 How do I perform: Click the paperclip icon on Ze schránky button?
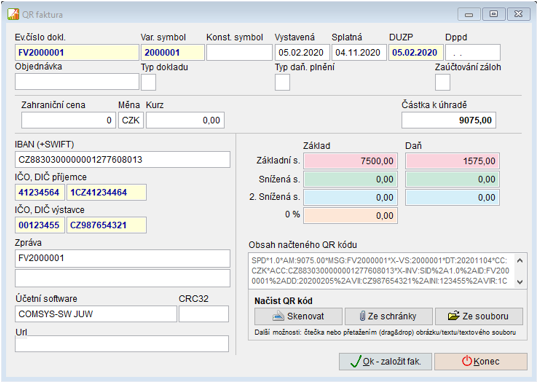point(362,316)
